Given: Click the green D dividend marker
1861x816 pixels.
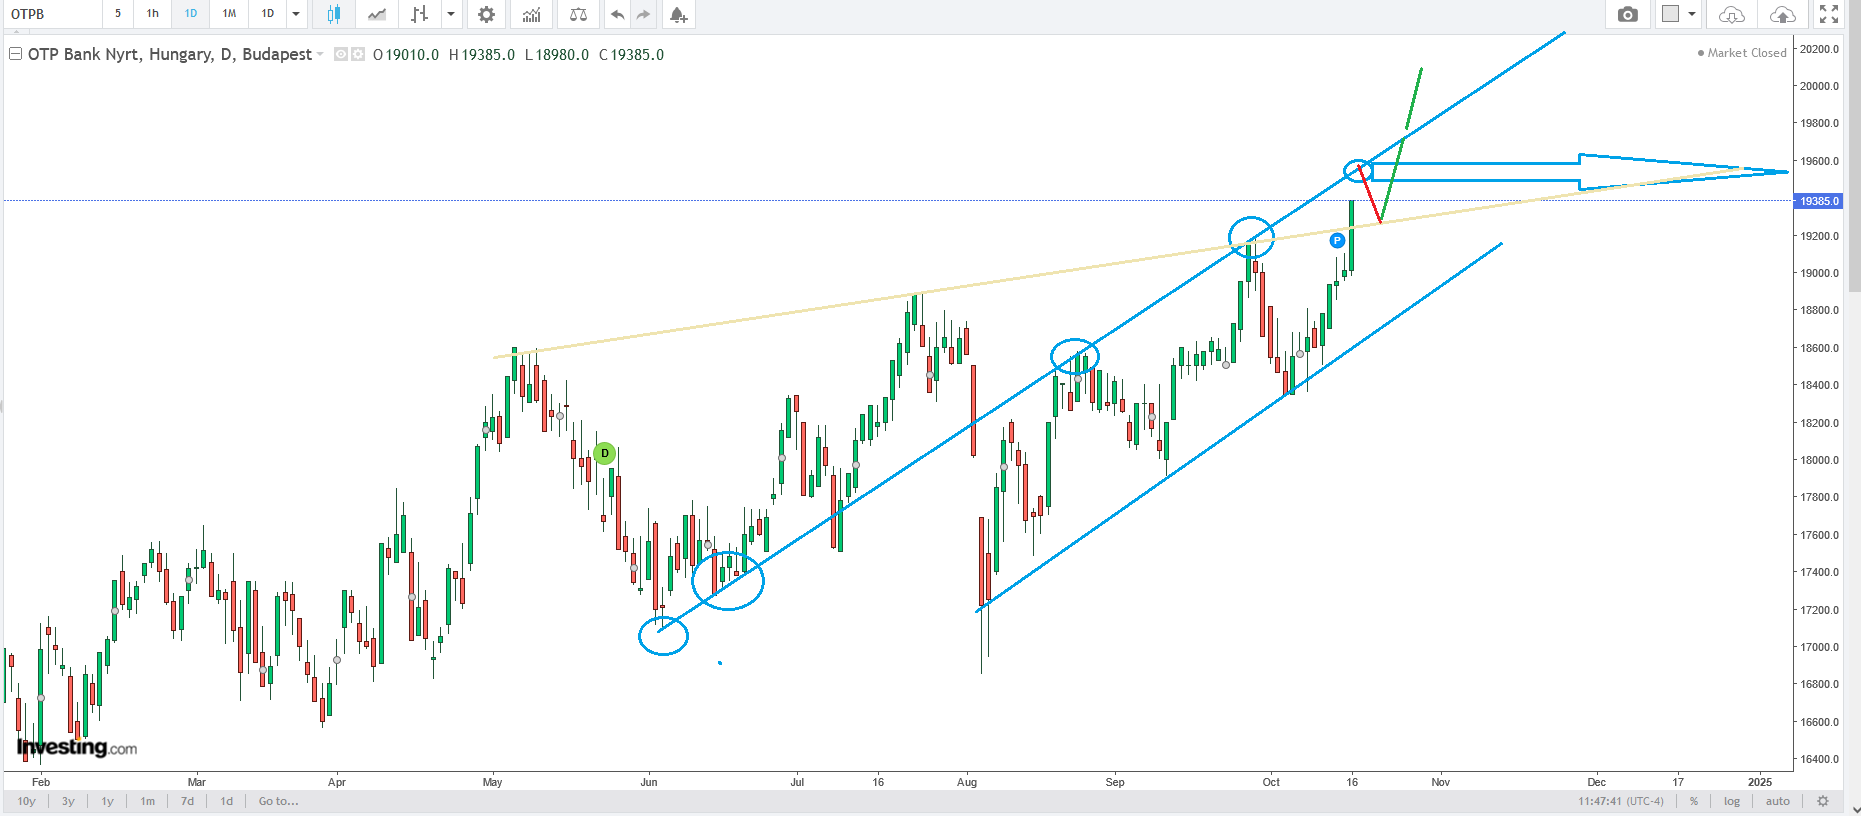Looking at the screenshot, I should point(605,454).
